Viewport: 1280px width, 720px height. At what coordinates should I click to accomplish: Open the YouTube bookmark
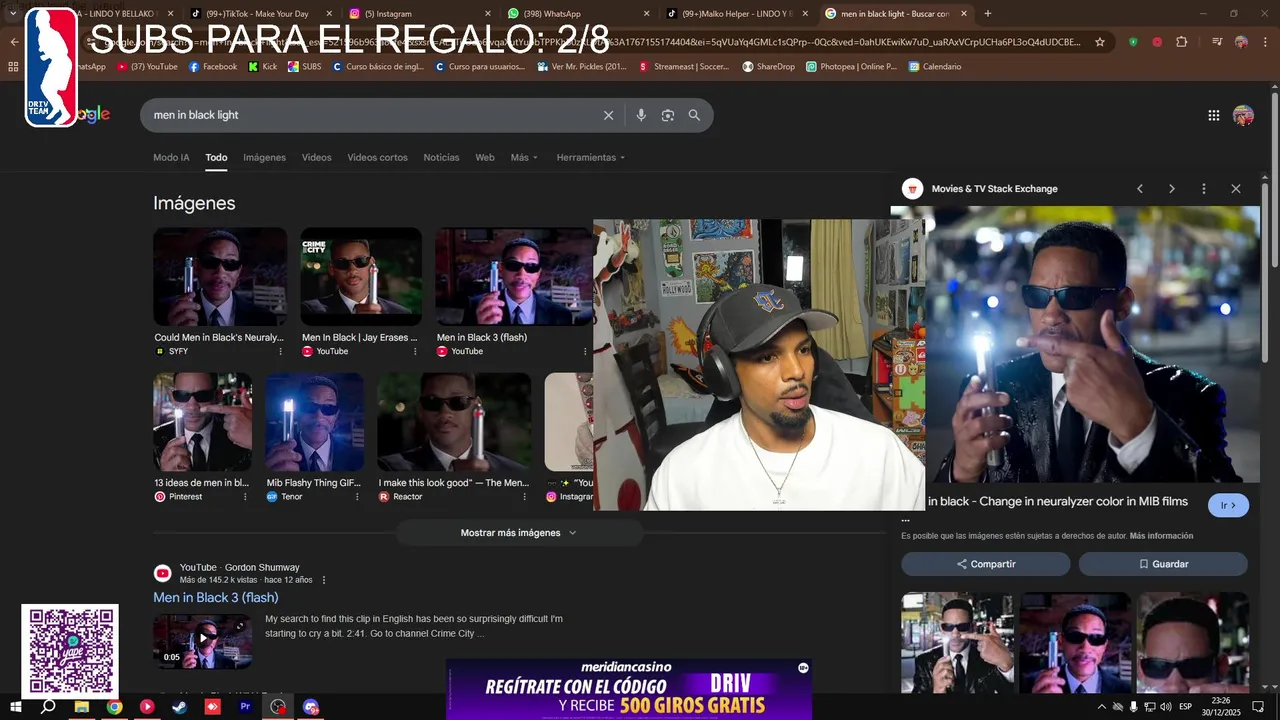[147, 67]
